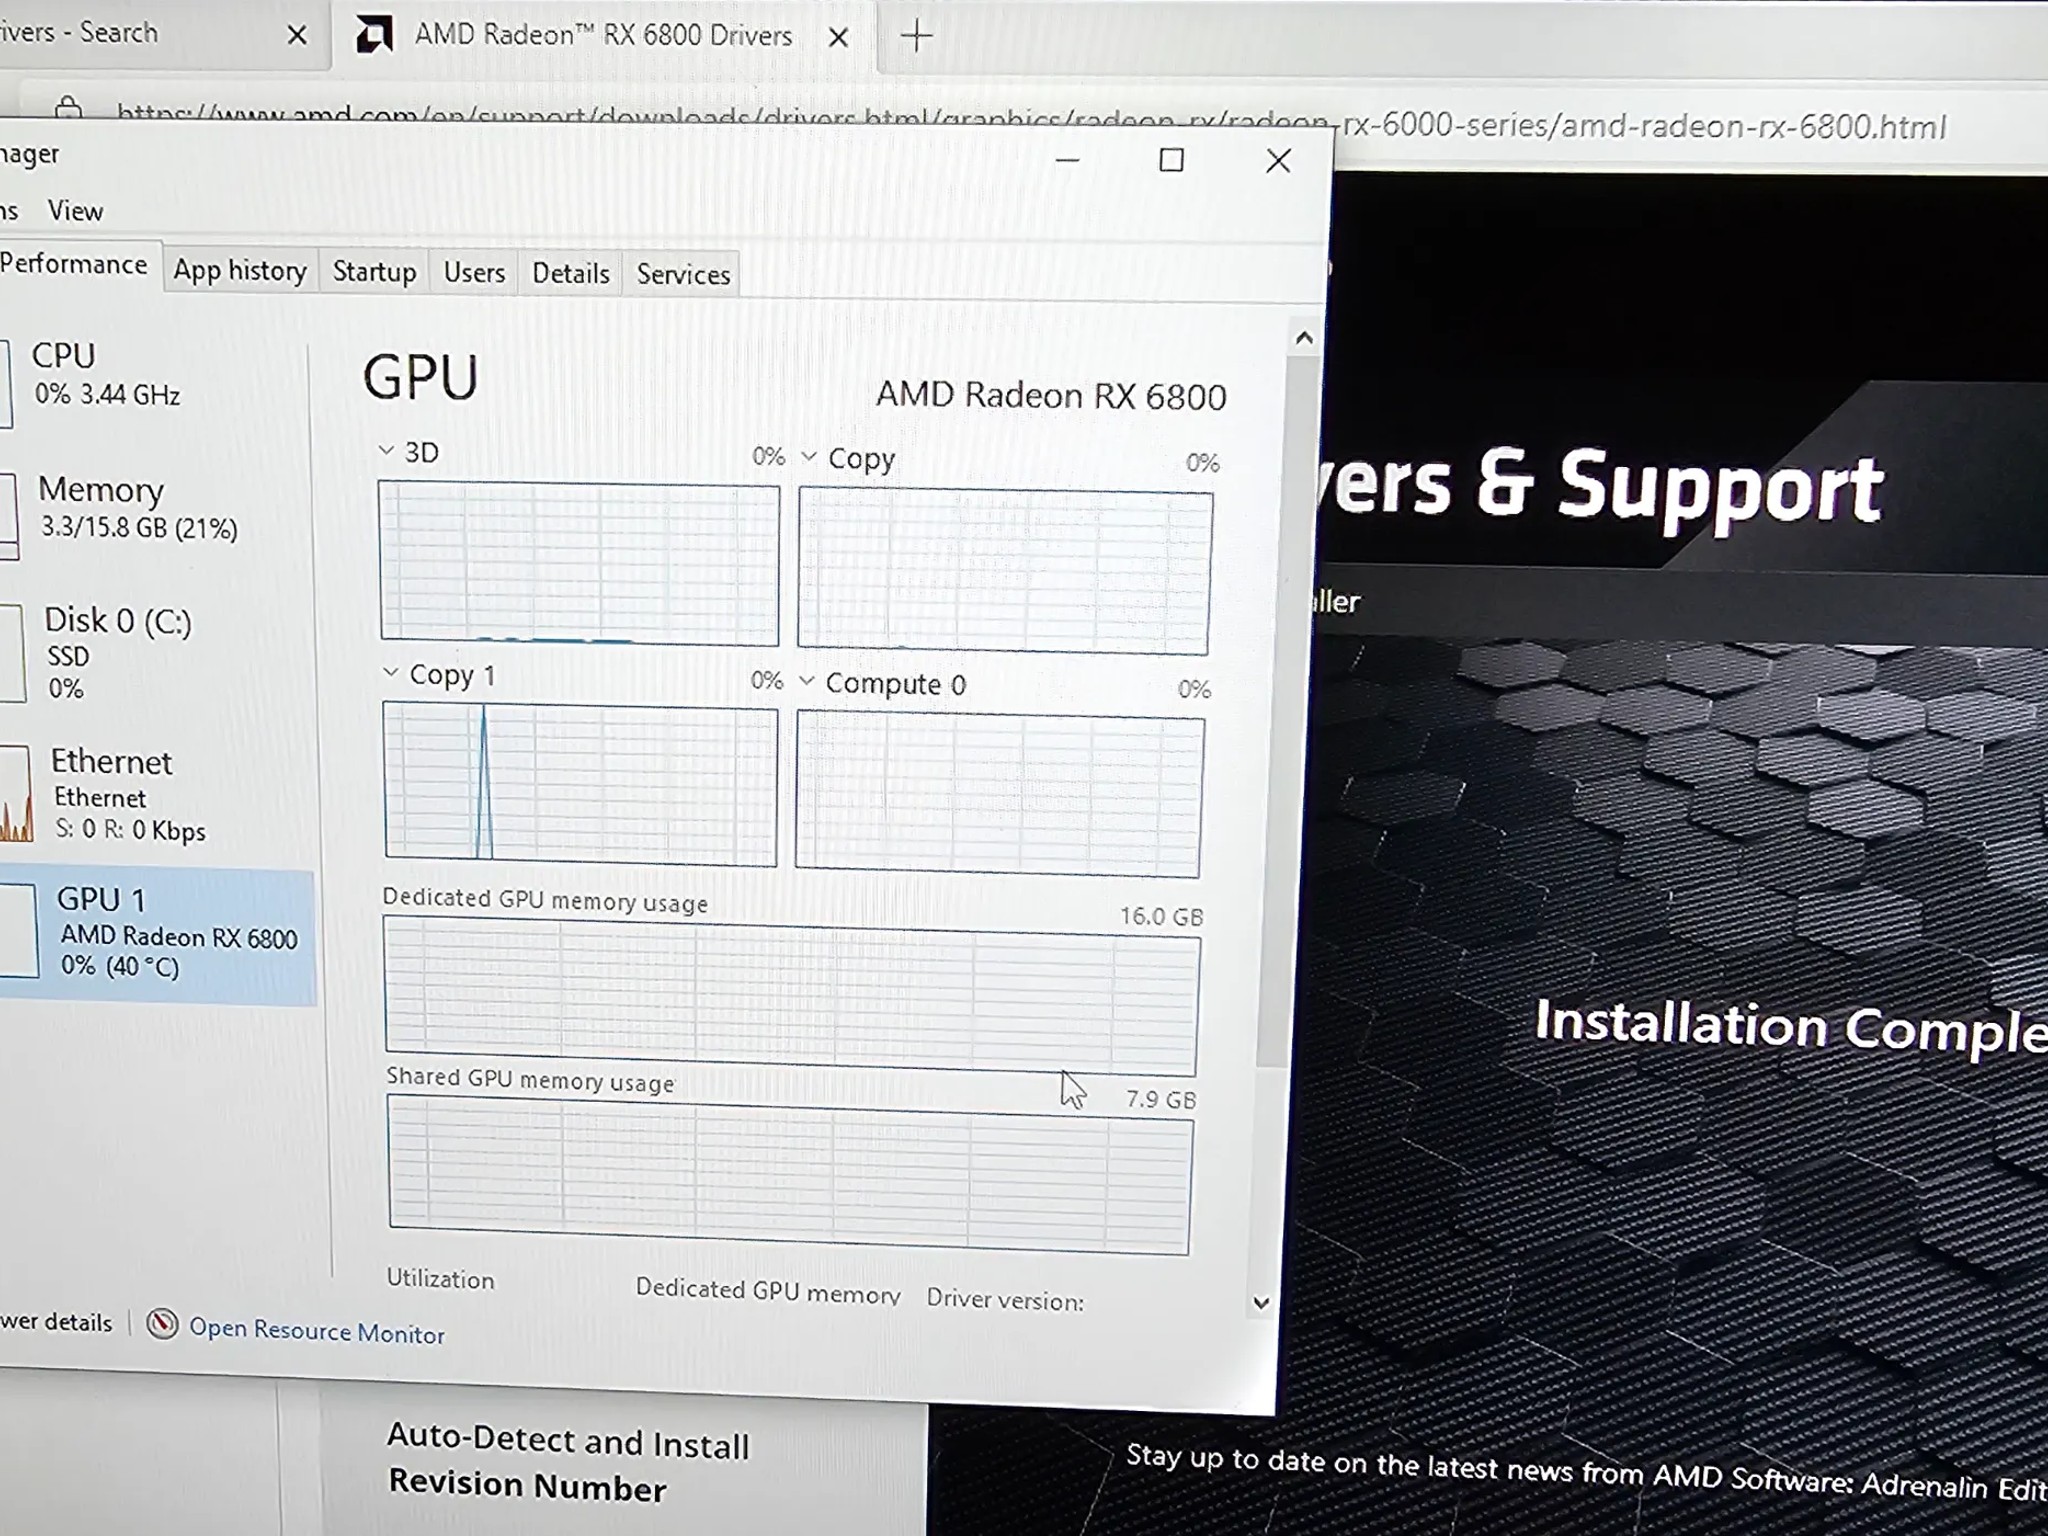Close the Search browser tab
Image resolution: width=2048 pixels, height=1536 pixels.
[297, 36]
